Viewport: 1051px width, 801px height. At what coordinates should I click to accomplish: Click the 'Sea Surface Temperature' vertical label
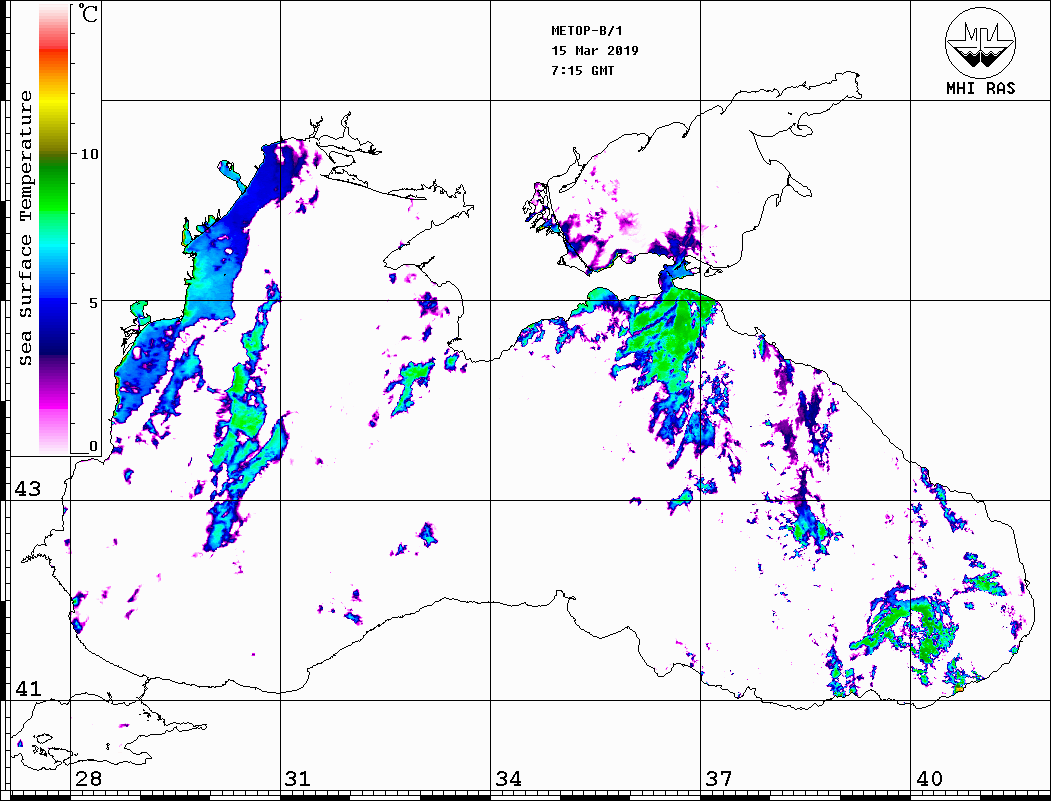pos(25,229)
